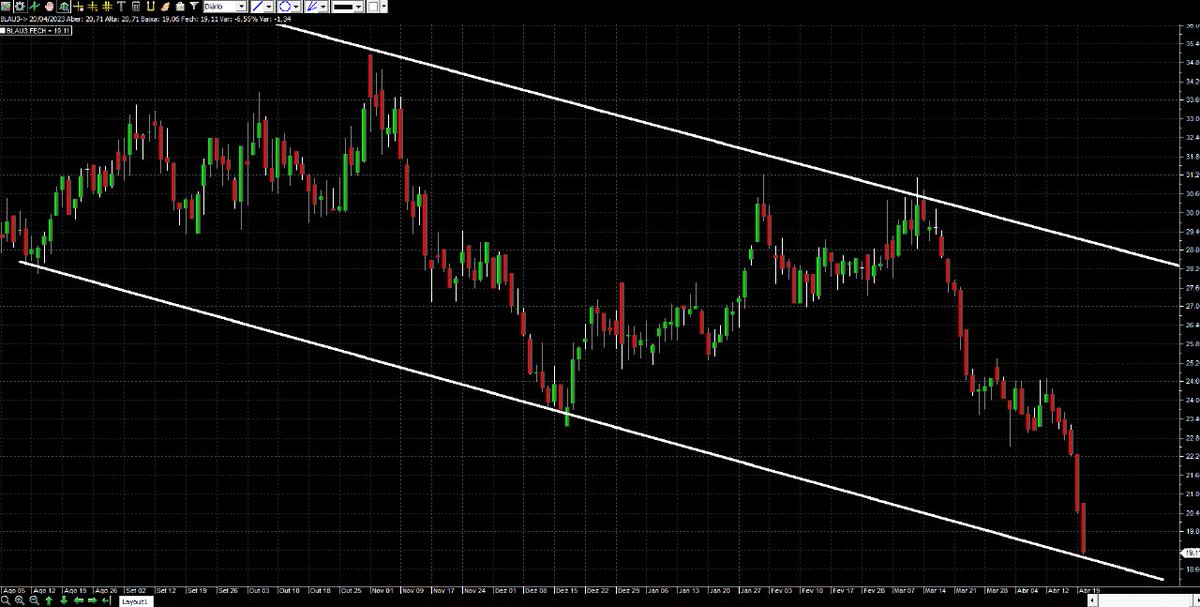This screenshot has width=1200, height=607.
Task: Toggle the yellow magnet U icon
Action: coord(151,6)
